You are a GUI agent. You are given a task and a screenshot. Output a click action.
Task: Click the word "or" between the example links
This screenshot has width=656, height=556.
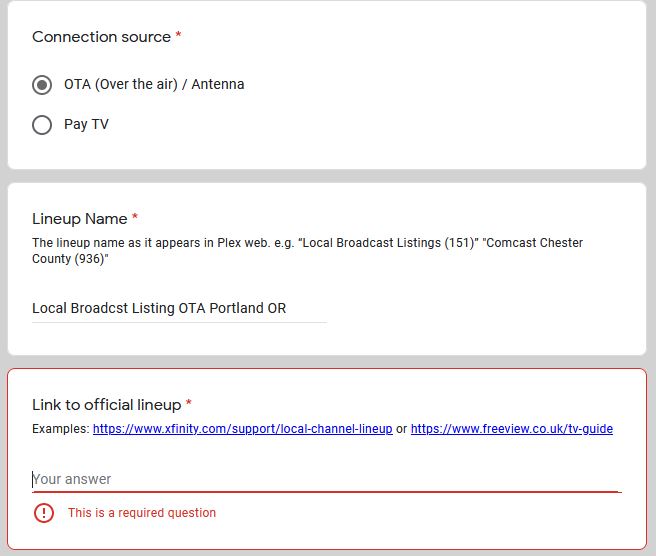click(x=401, y=429)
